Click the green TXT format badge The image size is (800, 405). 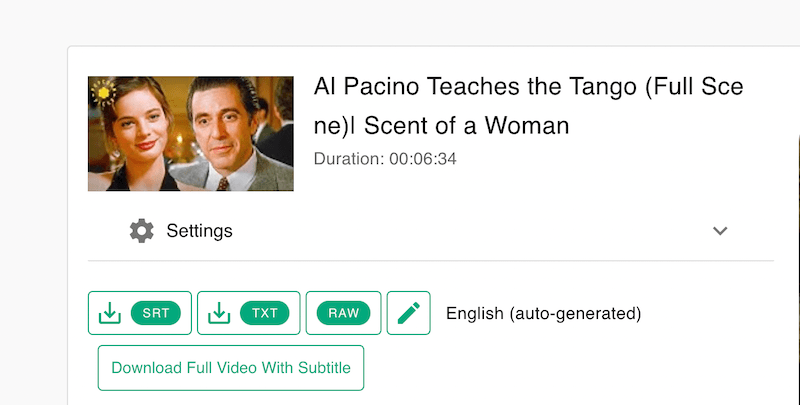point(264,314)
